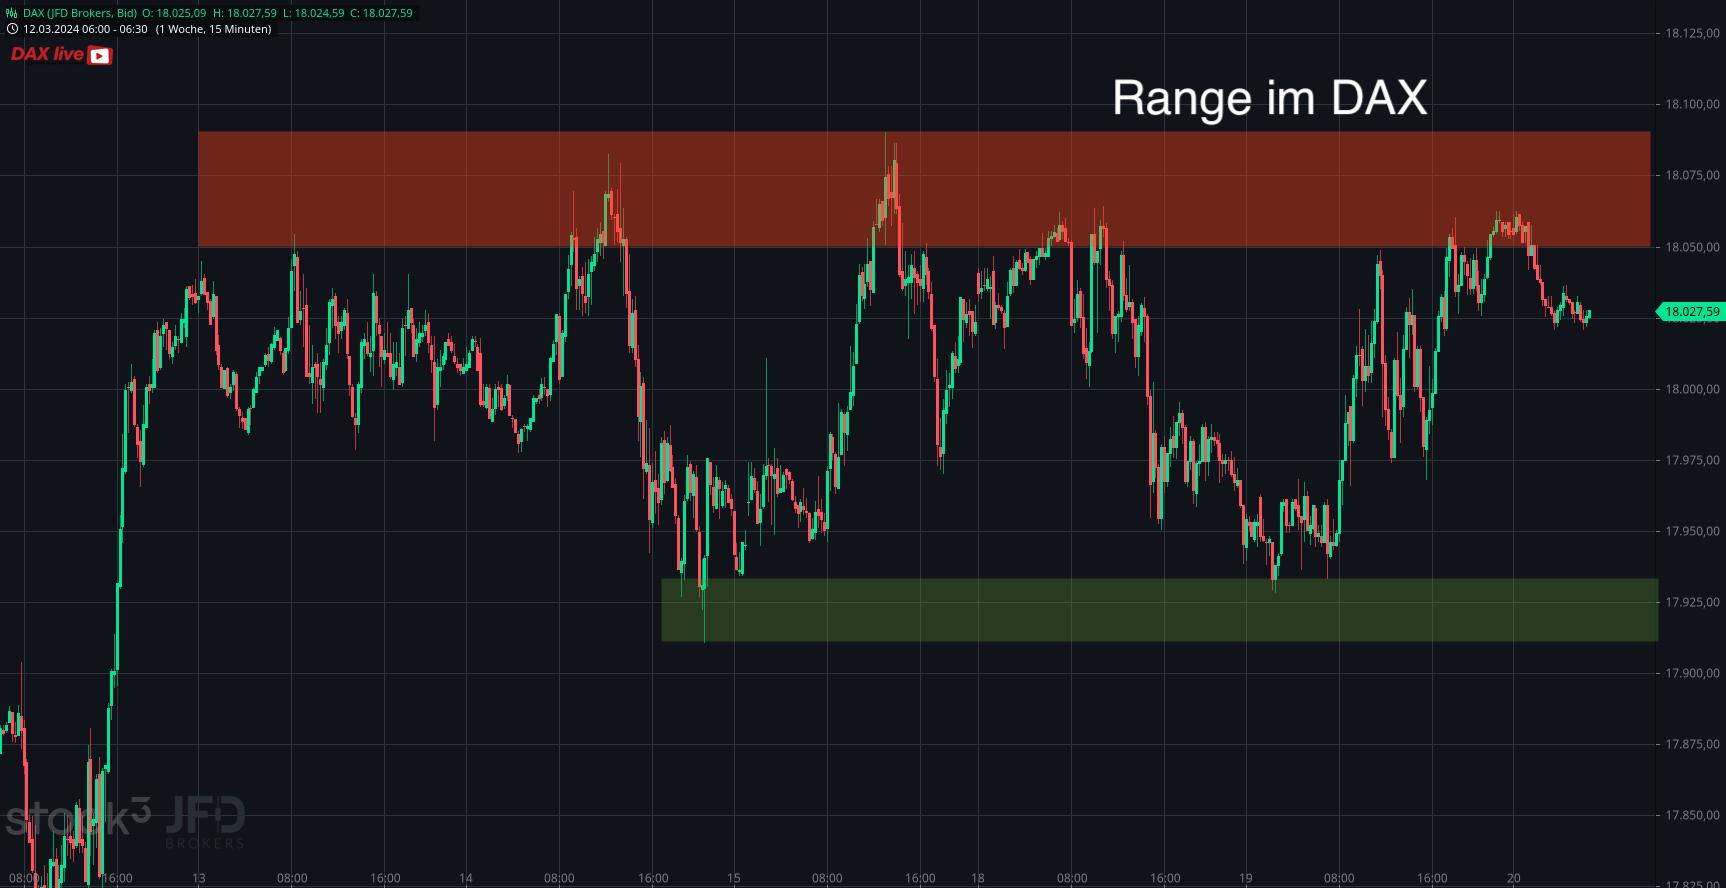Click day marker 20 on the time axis
The height and width of the screenshot is (888, 1726).
(1514, 878)
